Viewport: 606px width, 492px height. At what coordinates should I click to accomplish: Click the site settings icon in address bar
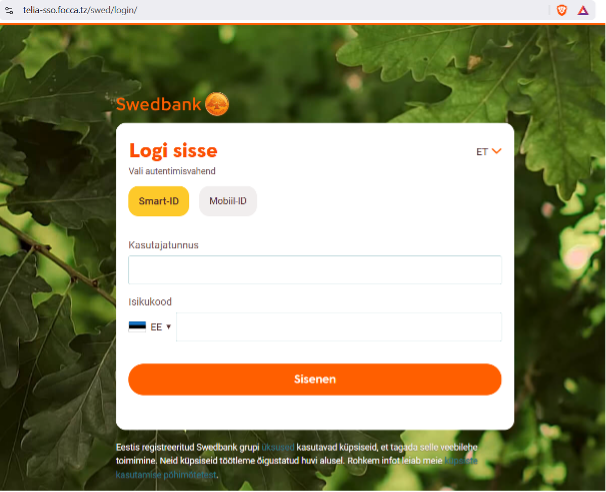point(9,10)
